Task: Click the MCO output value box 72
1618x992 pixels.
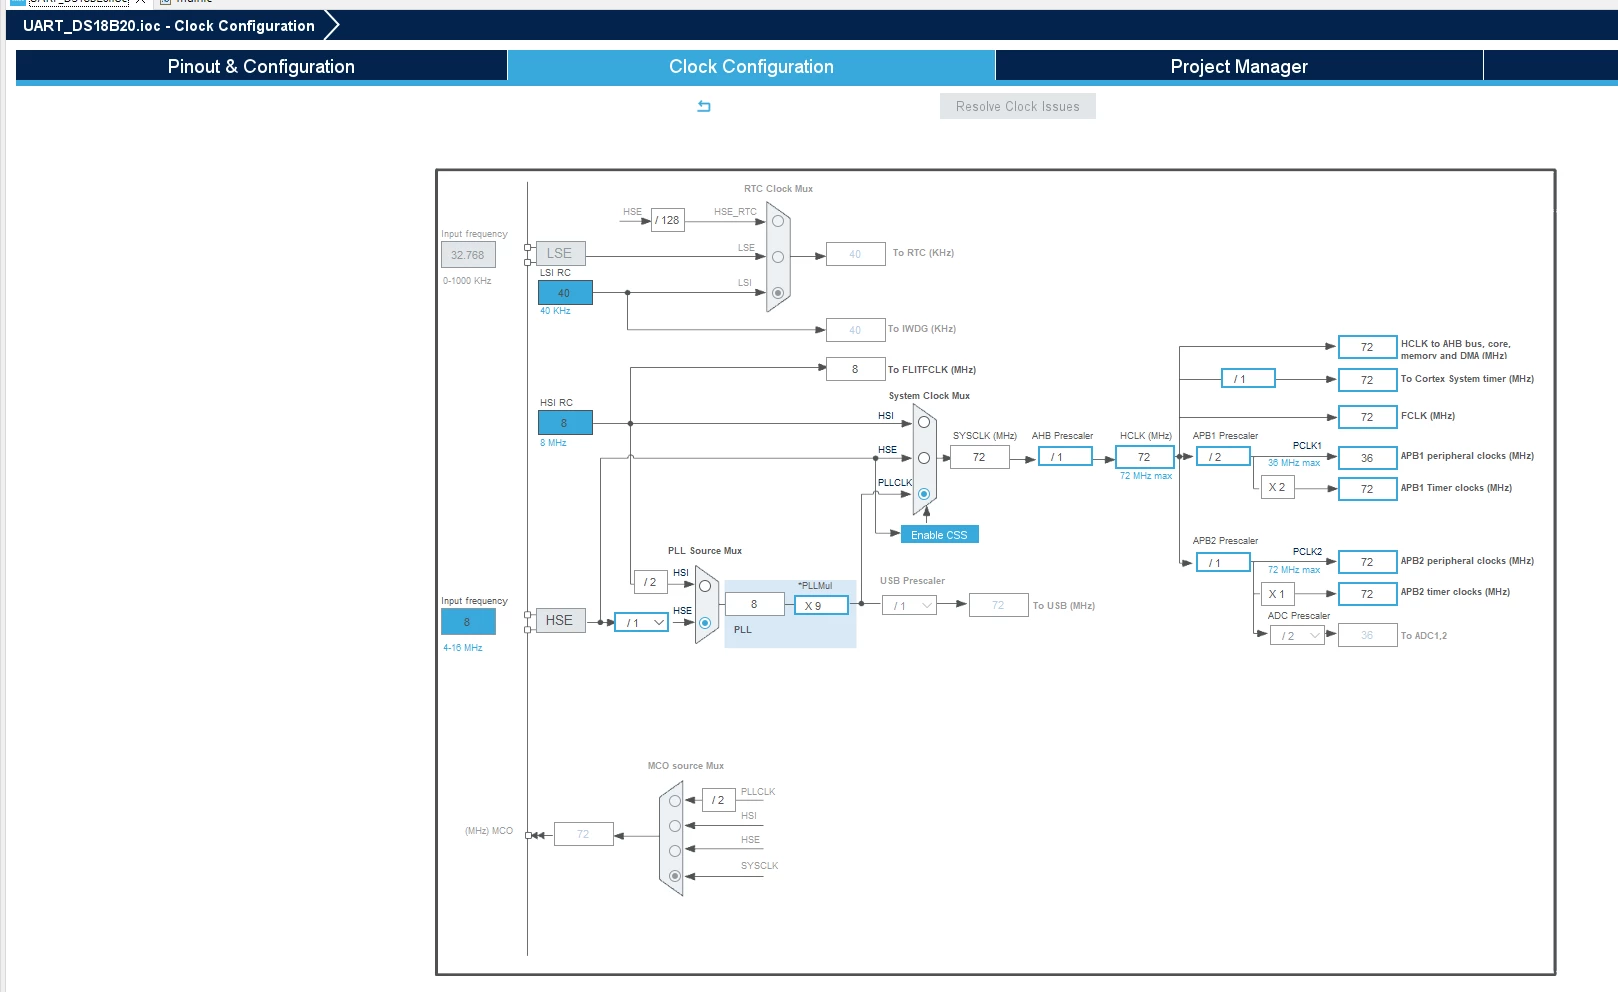Action: pos(583,834)
